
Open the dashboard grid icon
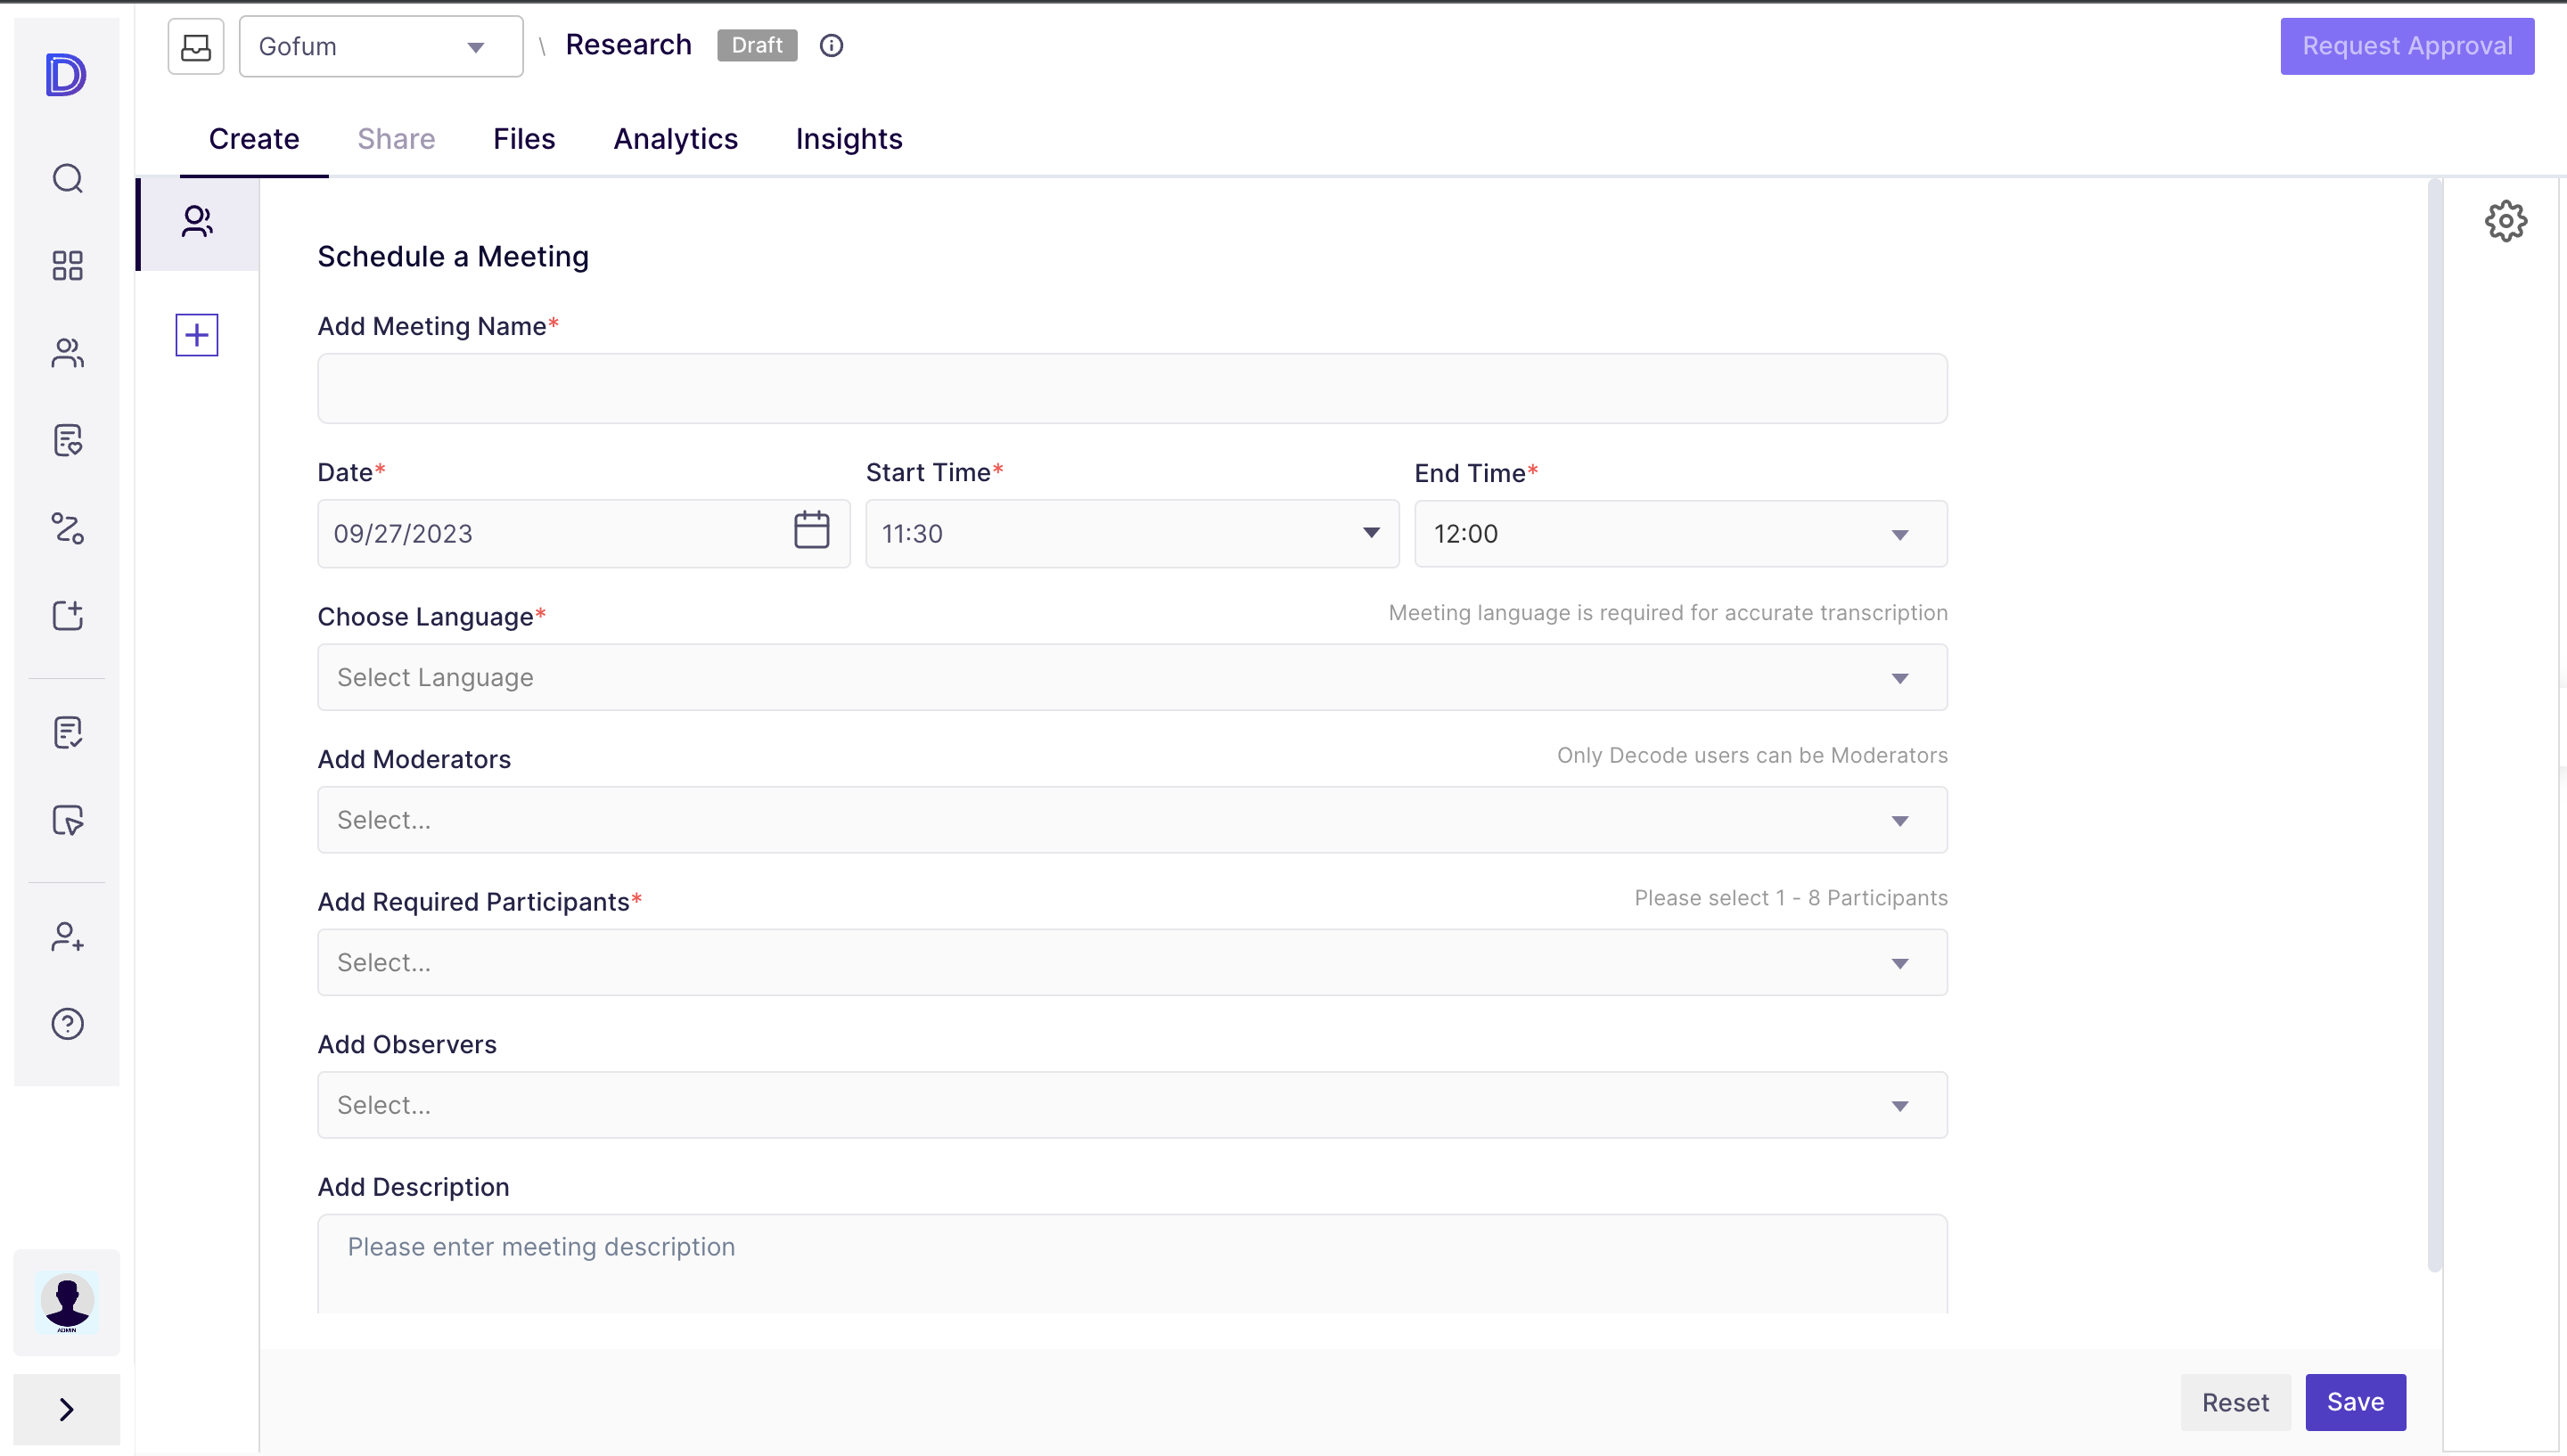point(66,265)
